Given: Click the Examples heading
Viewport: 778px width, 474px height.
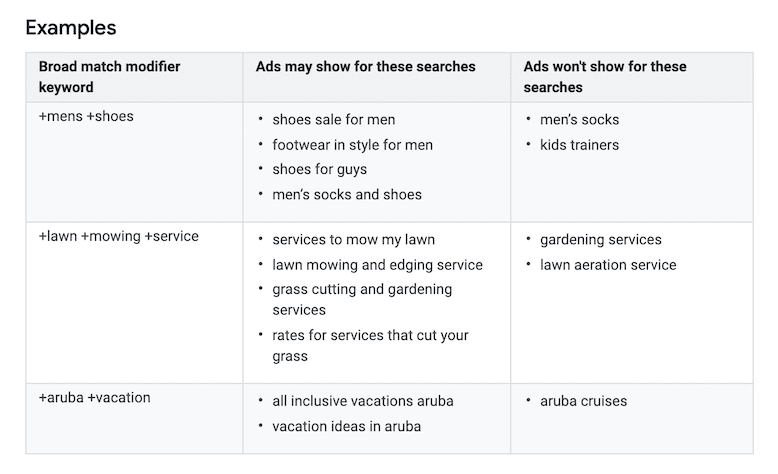Looking at the screenshot, I should coord(70,28).
